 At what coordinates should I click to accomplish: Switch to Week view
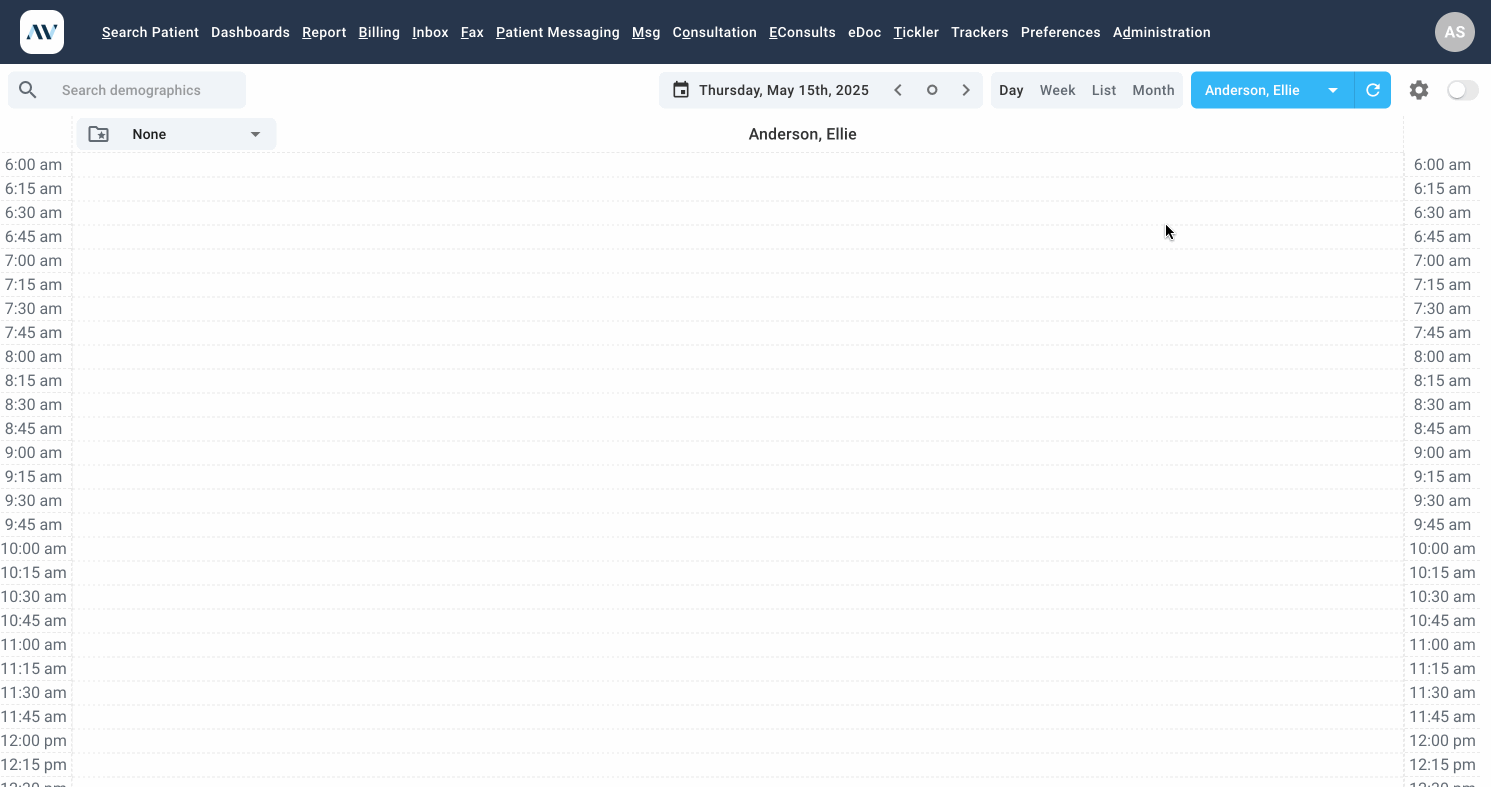(1057, 90)
